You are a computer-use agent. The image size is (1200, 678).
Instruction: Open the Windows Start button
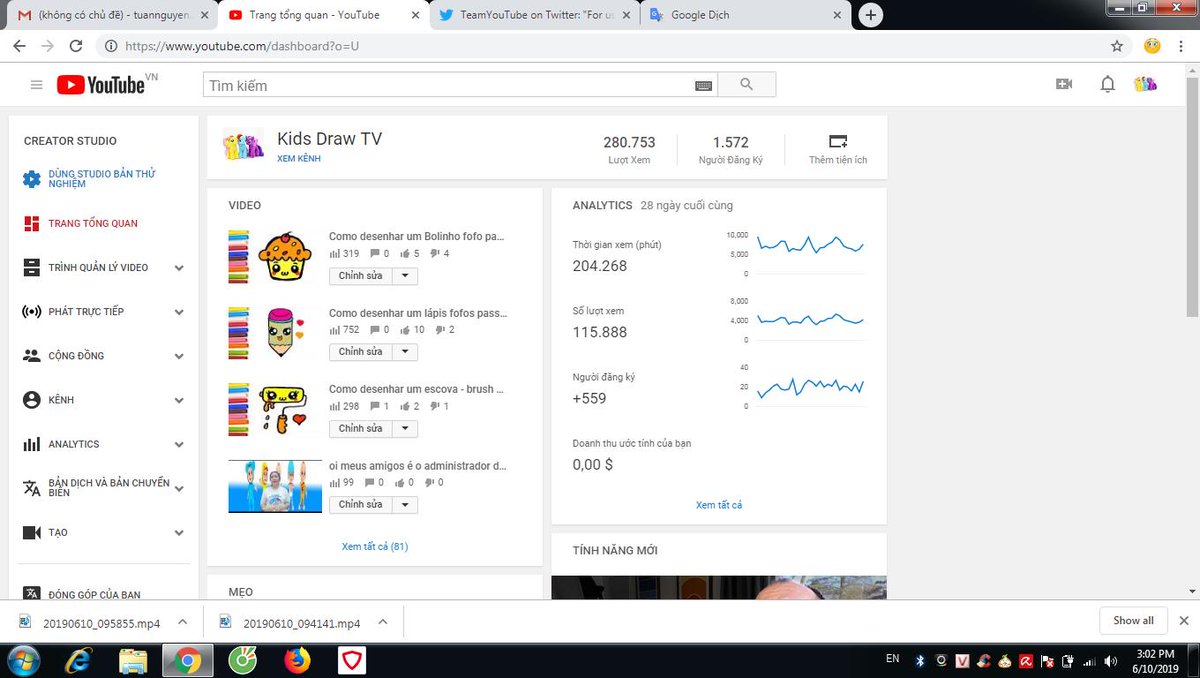click(22, 660)
